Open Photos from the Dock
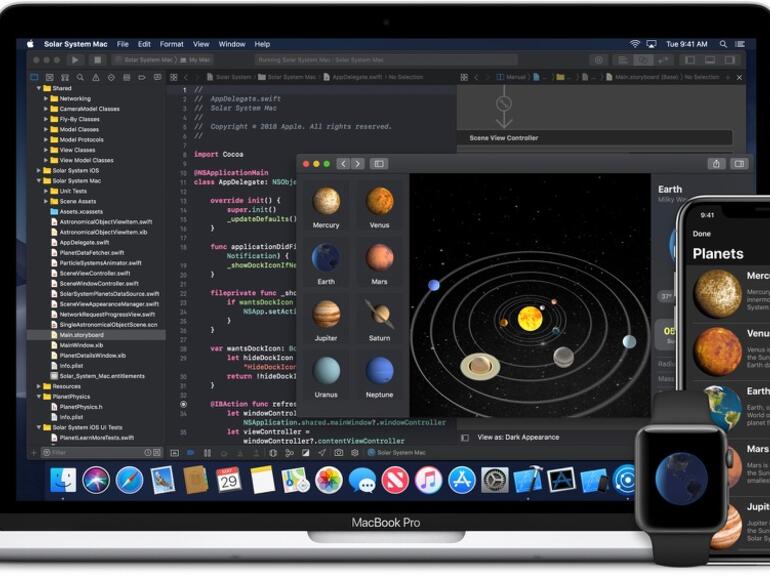 329,480
